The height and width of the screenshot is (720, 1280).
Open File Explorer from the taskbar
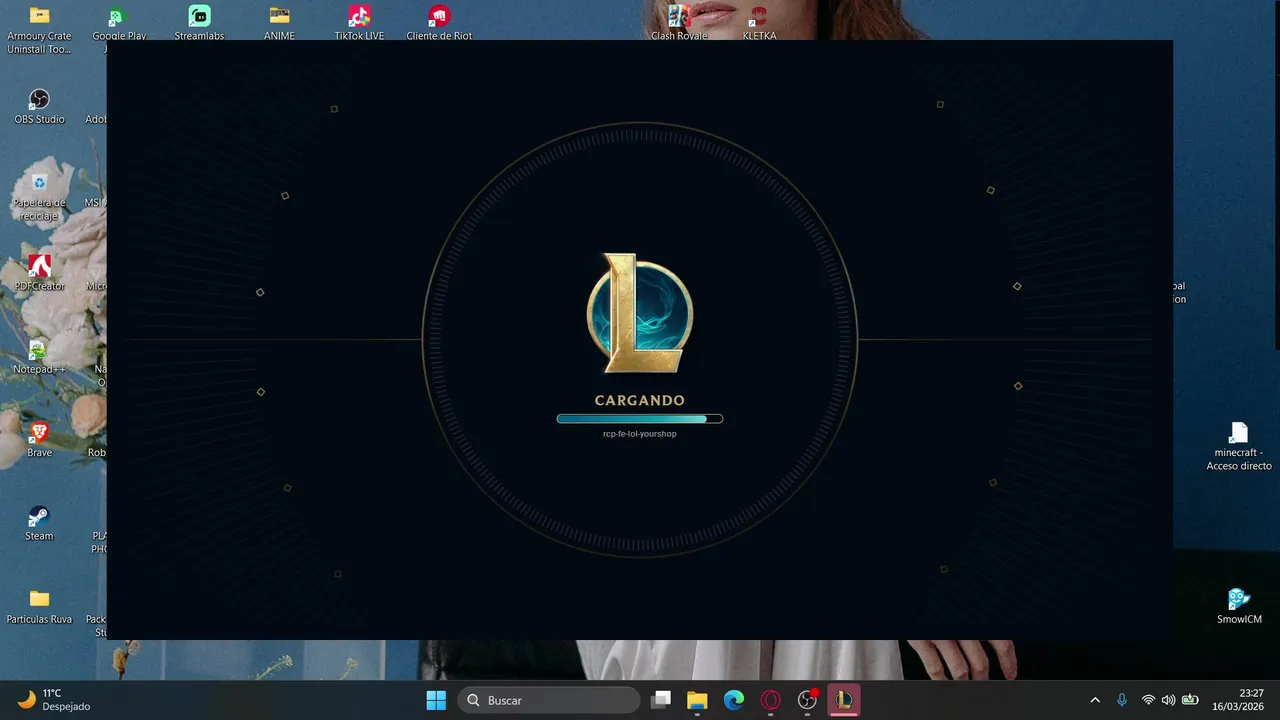[x=697, y=700]
